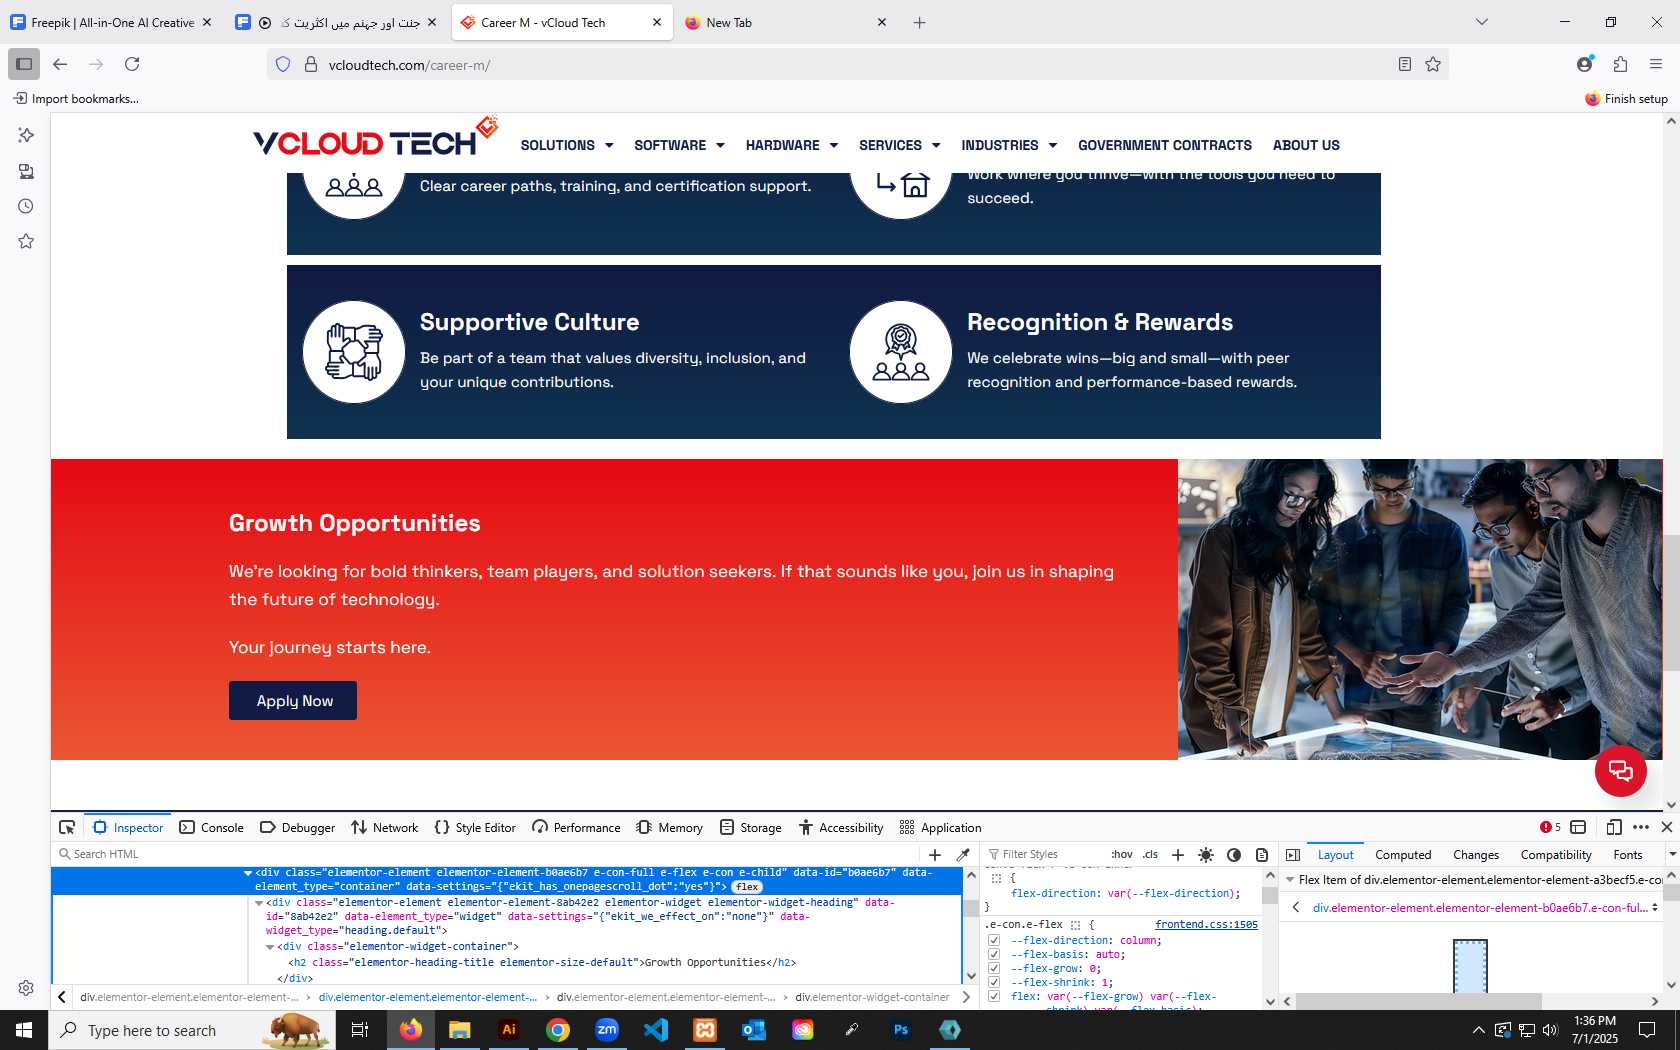Uncheck the --flex-shrink: 1 declaration
This screenshot has height=1050, width=1680.
[x=994, y=982]
